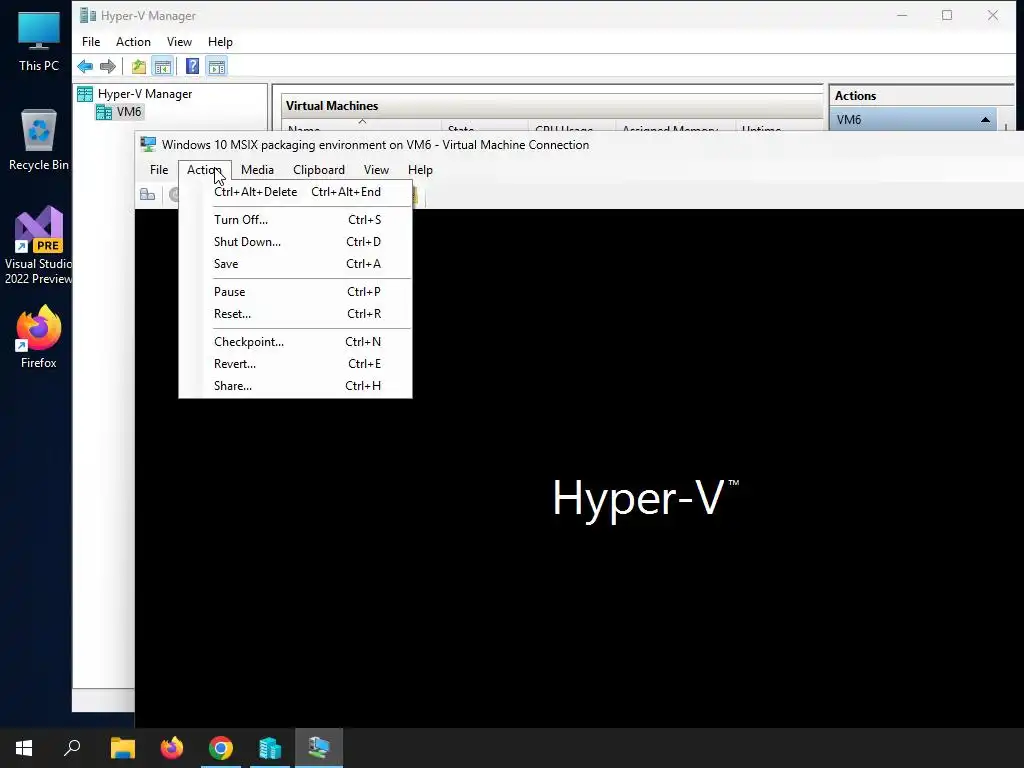Click the Ctrl+Alt+Delete toolbar icon in VM Connection
This screenshot has height=768, width=1024.
(148, 195)
